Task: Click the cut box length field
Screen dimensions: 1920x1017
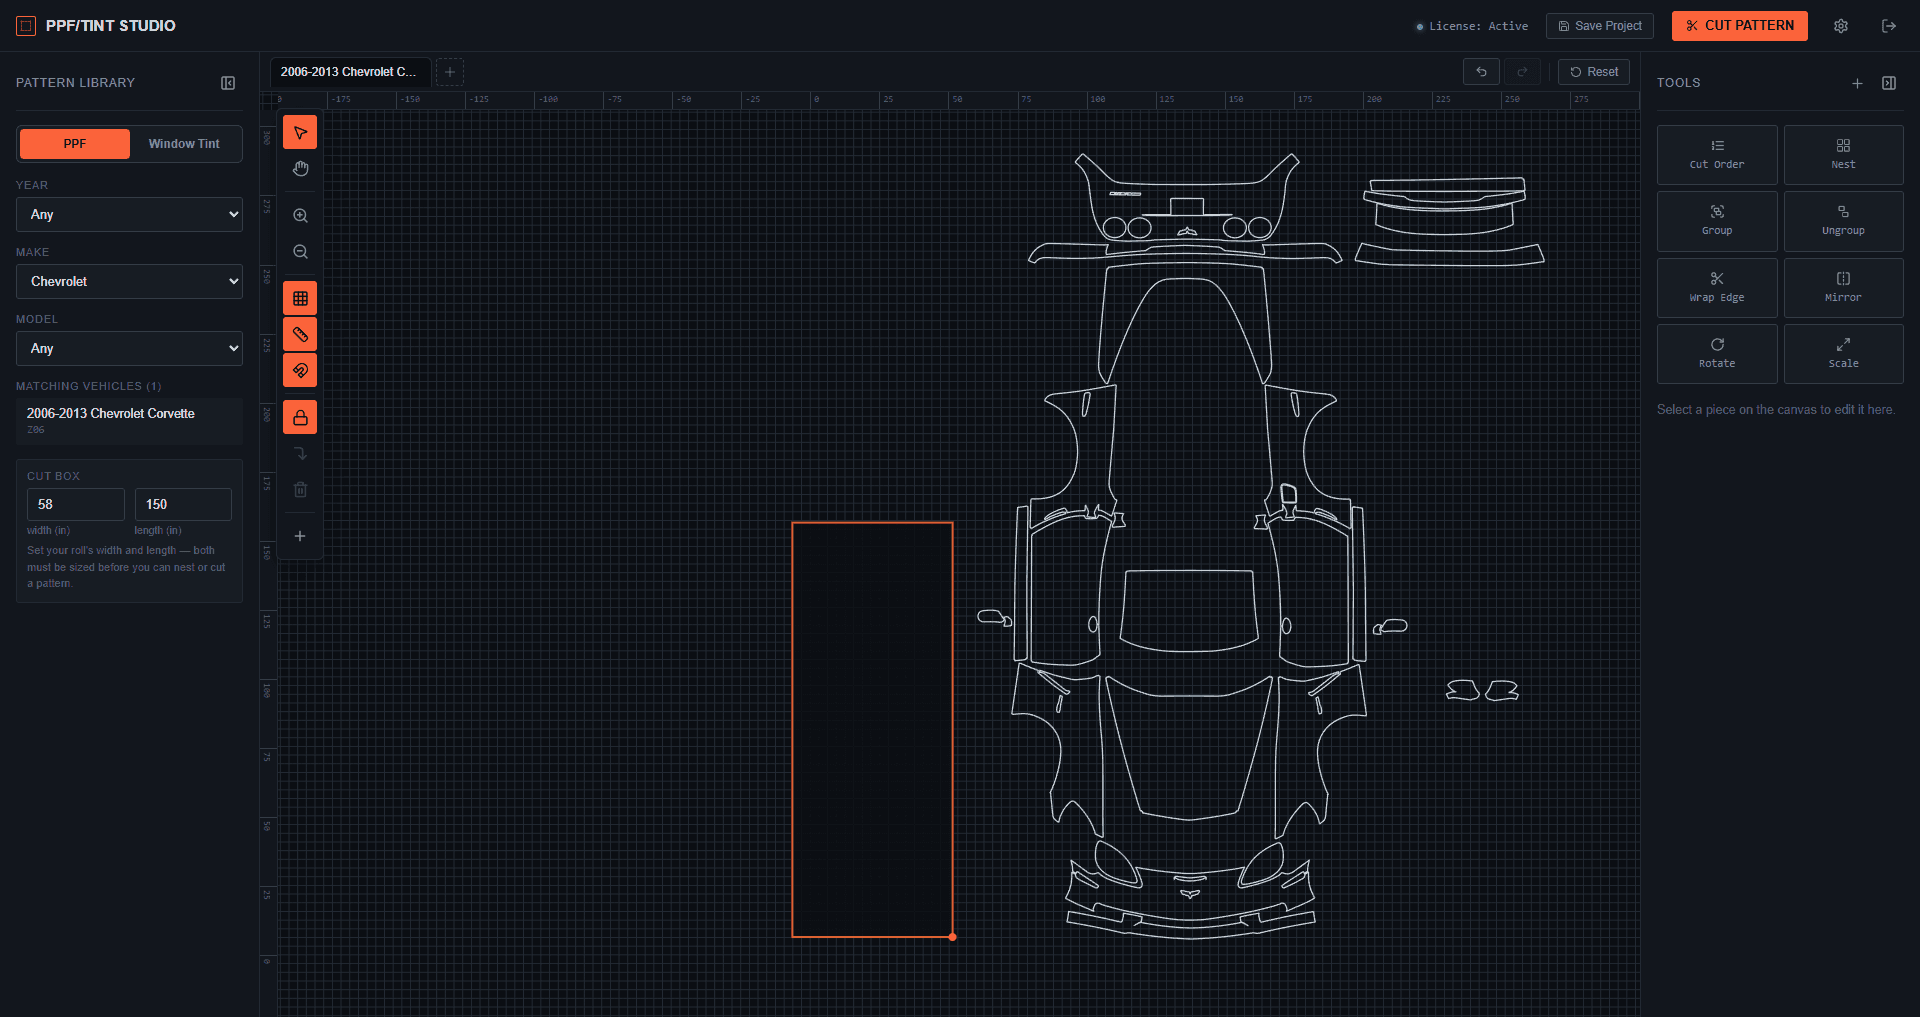Action: pos(183,505)
